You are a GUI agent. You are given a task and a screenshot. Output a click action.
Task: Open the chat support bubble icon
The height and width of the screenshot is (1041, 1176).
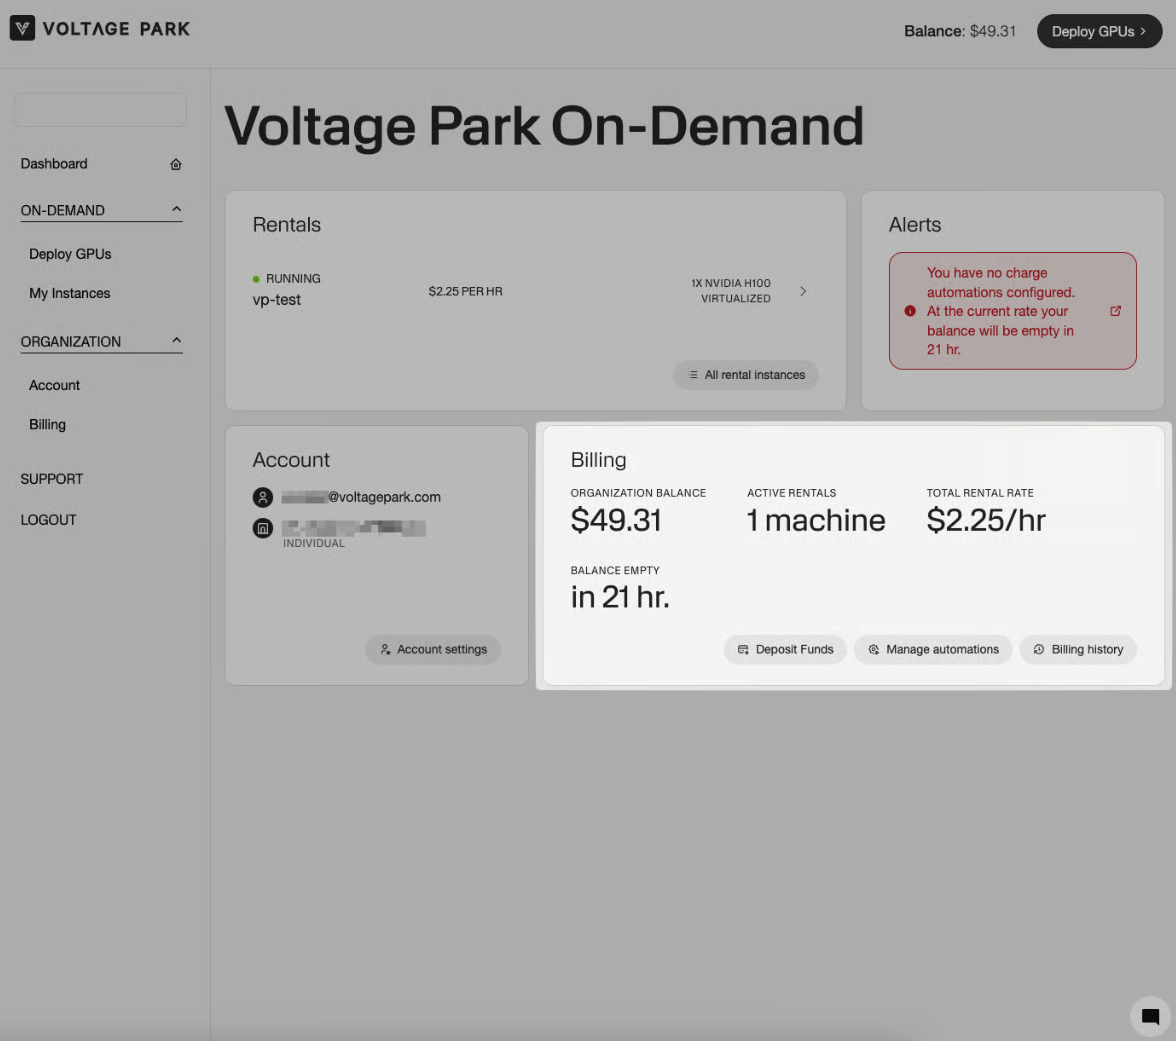point(1150,1017)
